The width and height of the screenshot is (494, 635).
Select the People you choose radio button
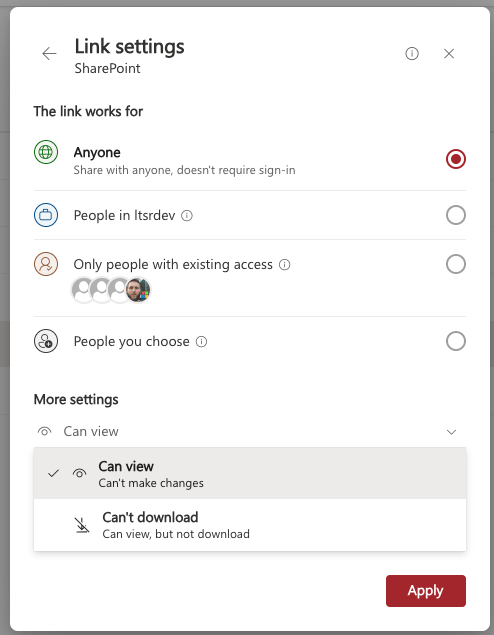click(456, 341)
